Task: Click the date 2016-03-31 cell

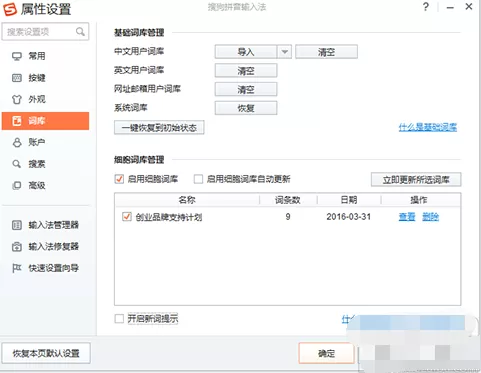Action: [x=349, y=217]
